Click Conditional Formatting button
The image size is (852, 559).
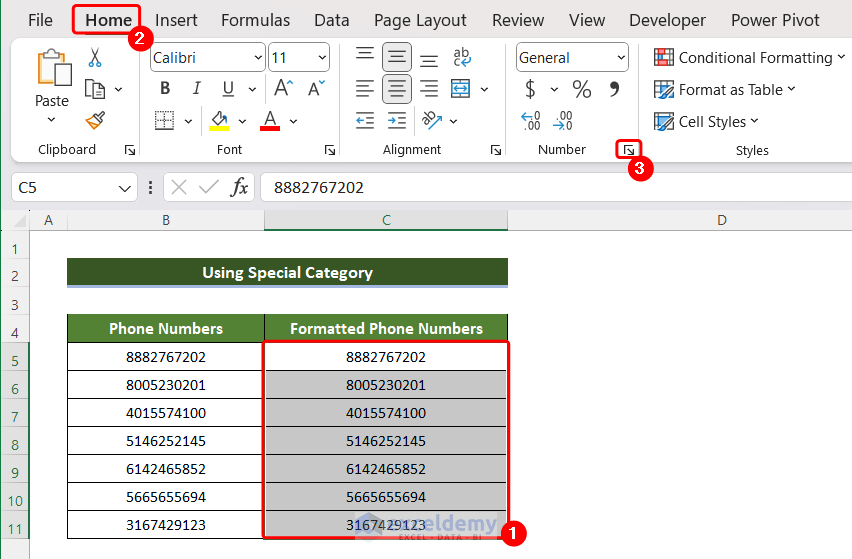[x=745, y=58]
